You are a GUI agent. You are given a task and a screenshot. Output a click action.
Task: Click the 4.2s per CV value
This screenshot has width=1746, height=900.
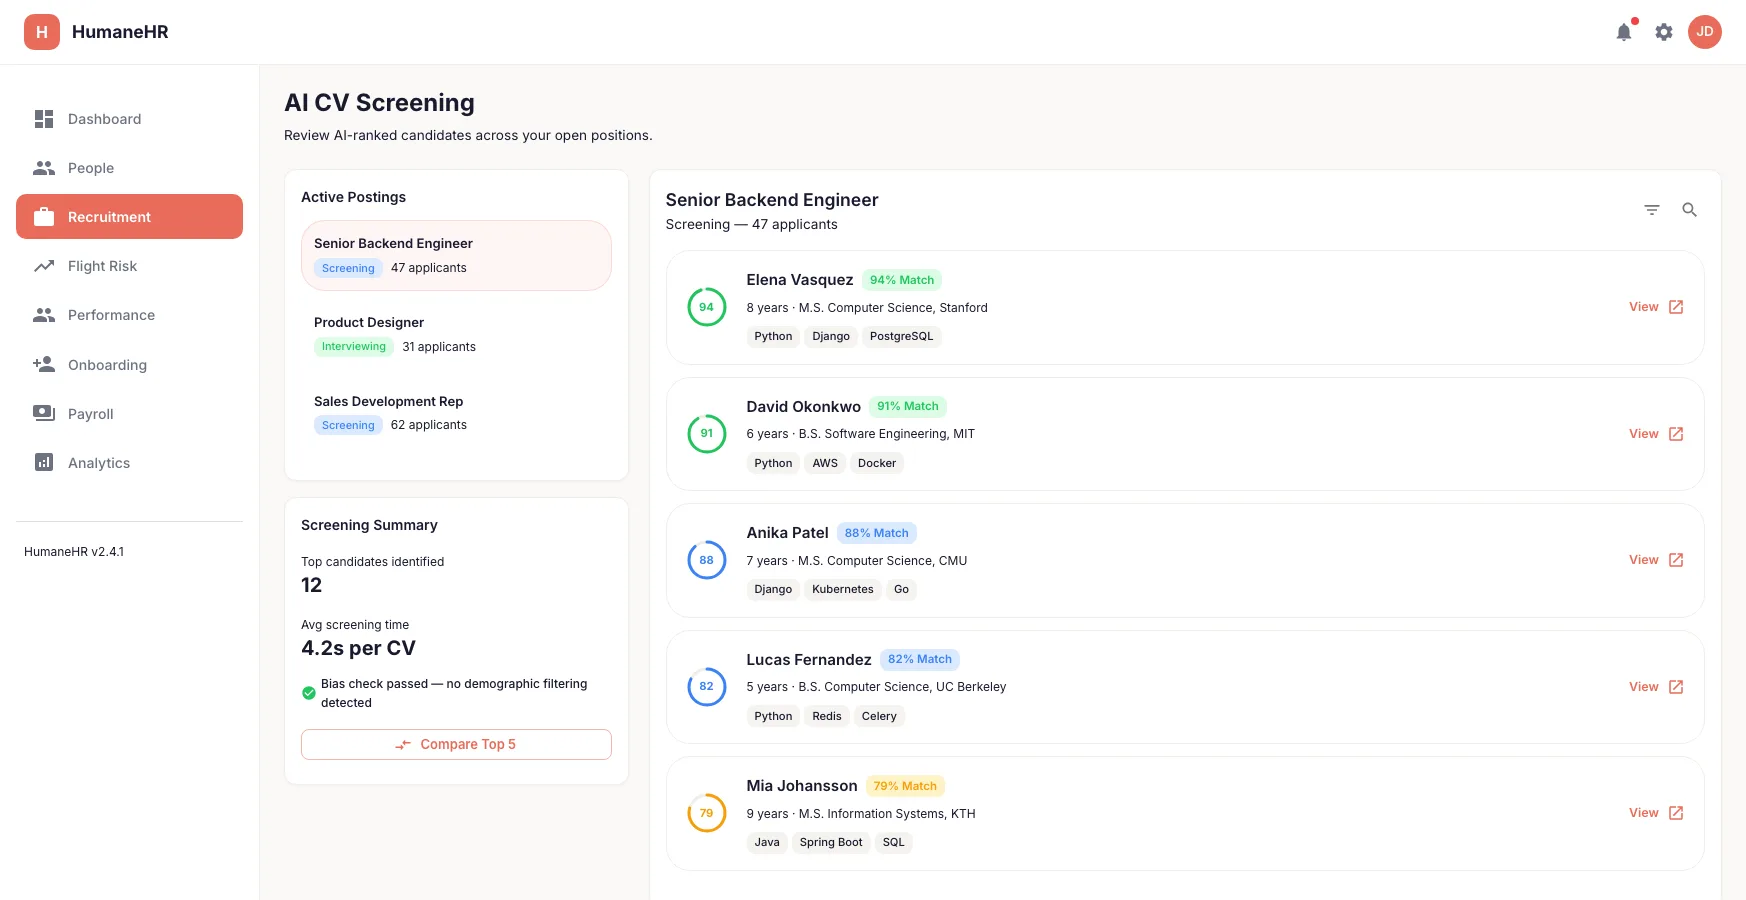pos(358,648)
